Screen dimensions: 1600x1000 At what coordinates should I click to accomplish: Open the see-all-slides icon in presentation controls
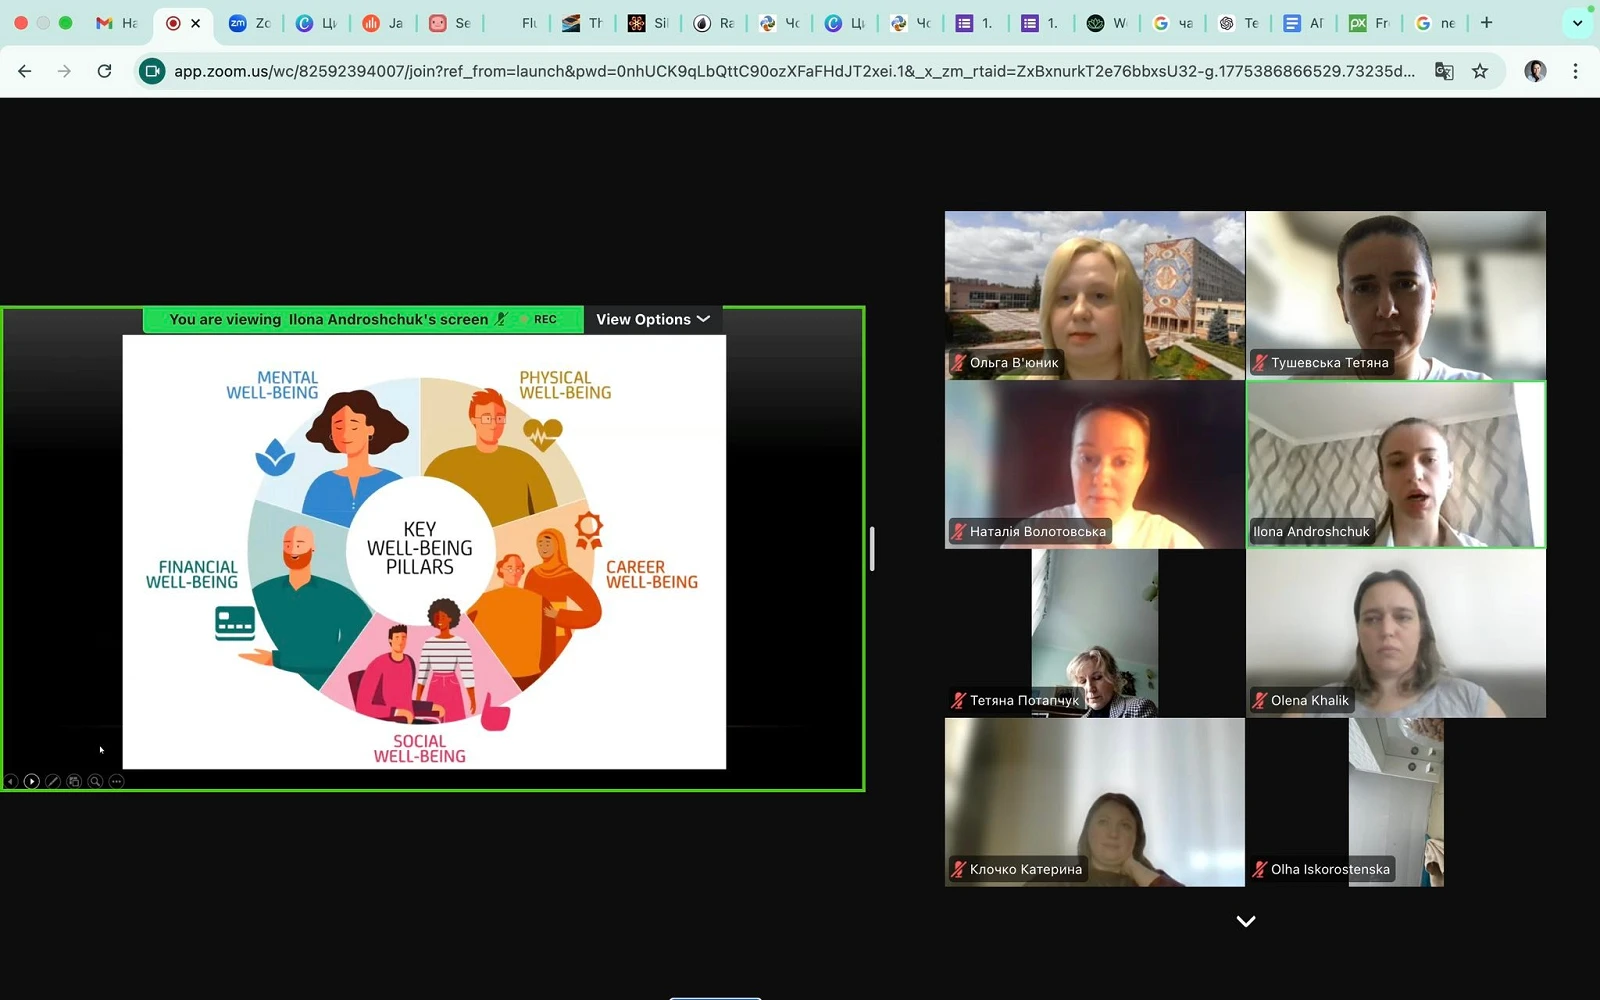click(x=74, y=781)
